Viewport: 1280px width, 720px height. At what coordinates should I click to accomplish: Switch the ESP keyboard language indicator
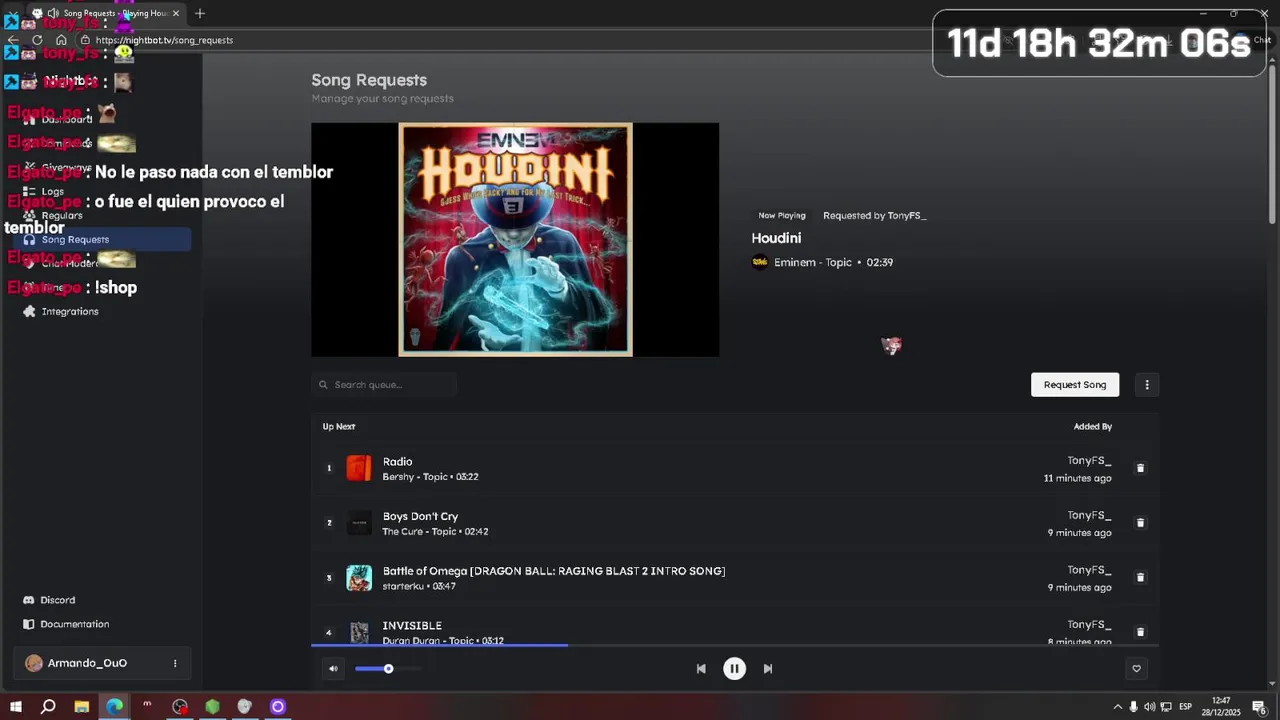(x=1185, y=707)
